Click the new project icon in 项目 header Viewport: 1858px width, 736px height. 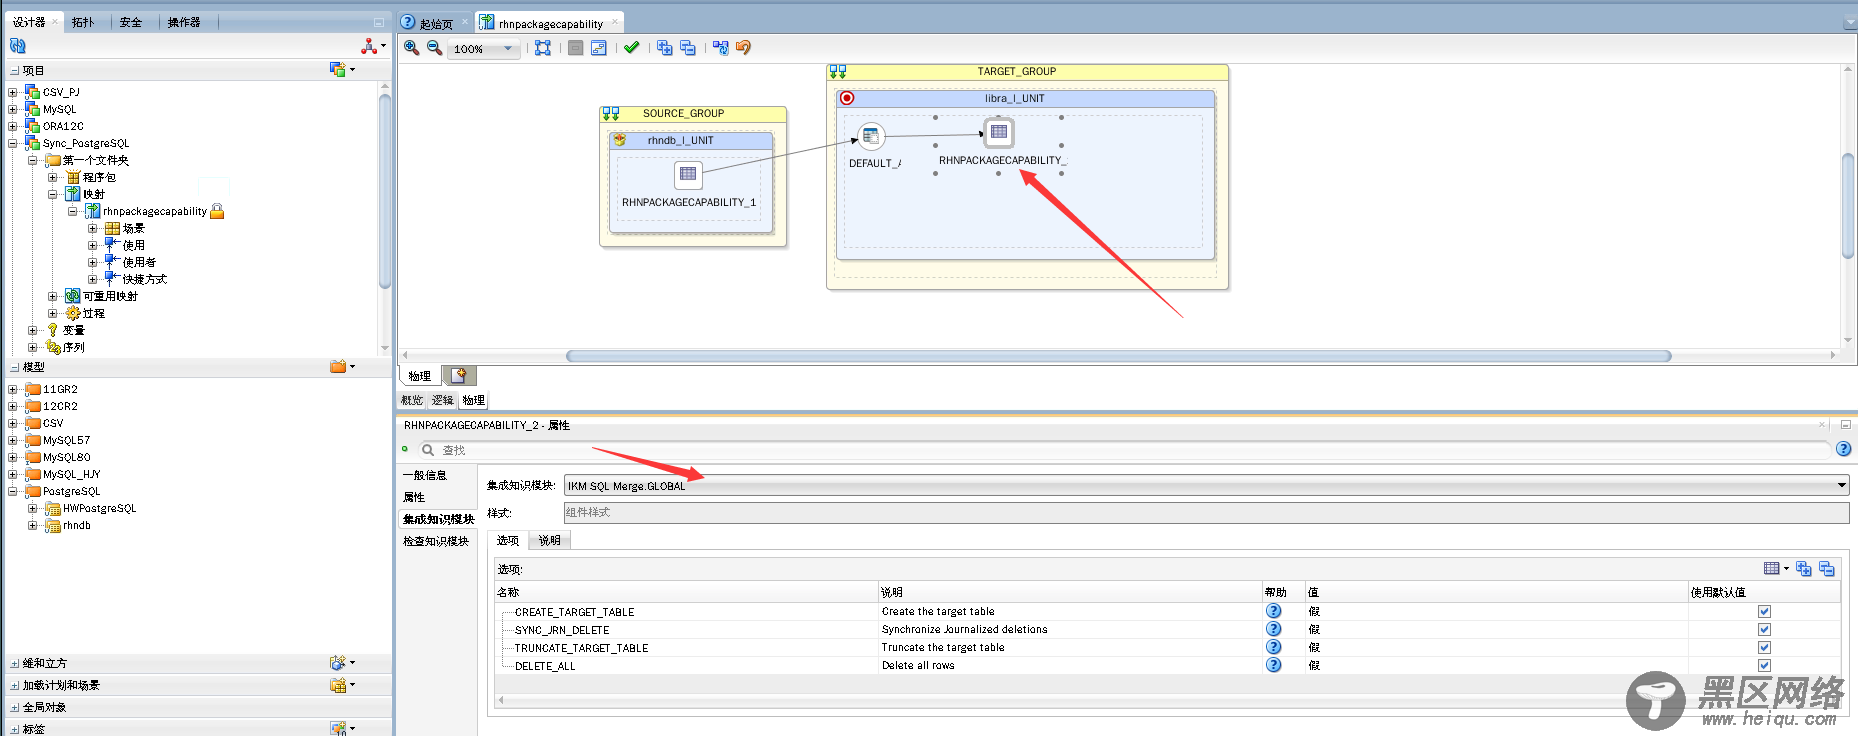coord(338,69)
